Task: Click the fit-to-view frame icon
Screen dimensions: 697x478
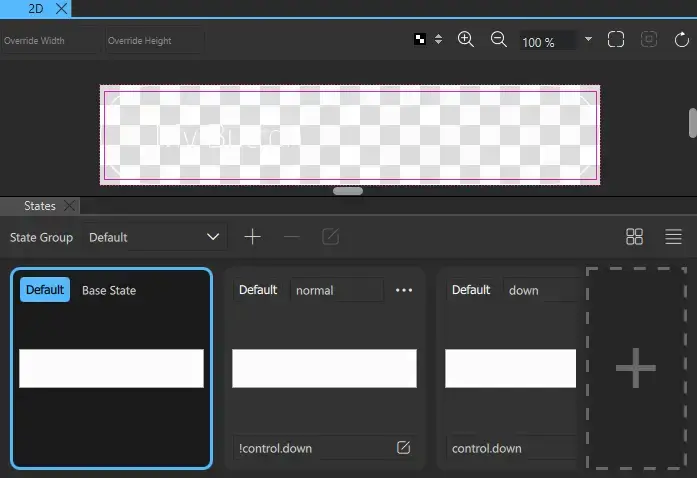Action: (x=616, y=40)
